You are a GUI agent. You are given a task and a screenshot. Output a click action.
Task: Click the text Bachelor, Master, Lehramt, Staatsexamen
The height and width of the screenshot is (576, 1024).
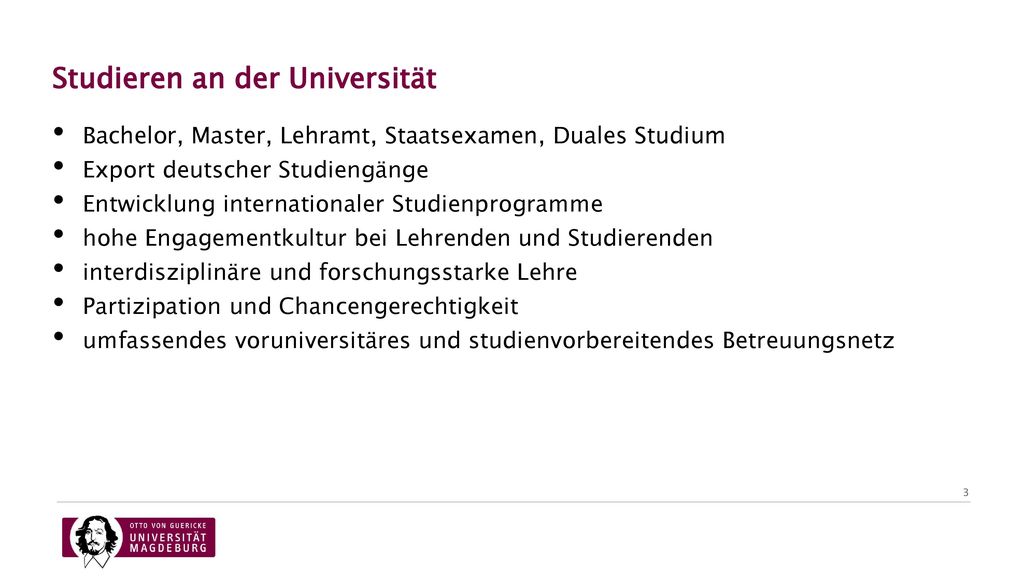pos(313,136)
